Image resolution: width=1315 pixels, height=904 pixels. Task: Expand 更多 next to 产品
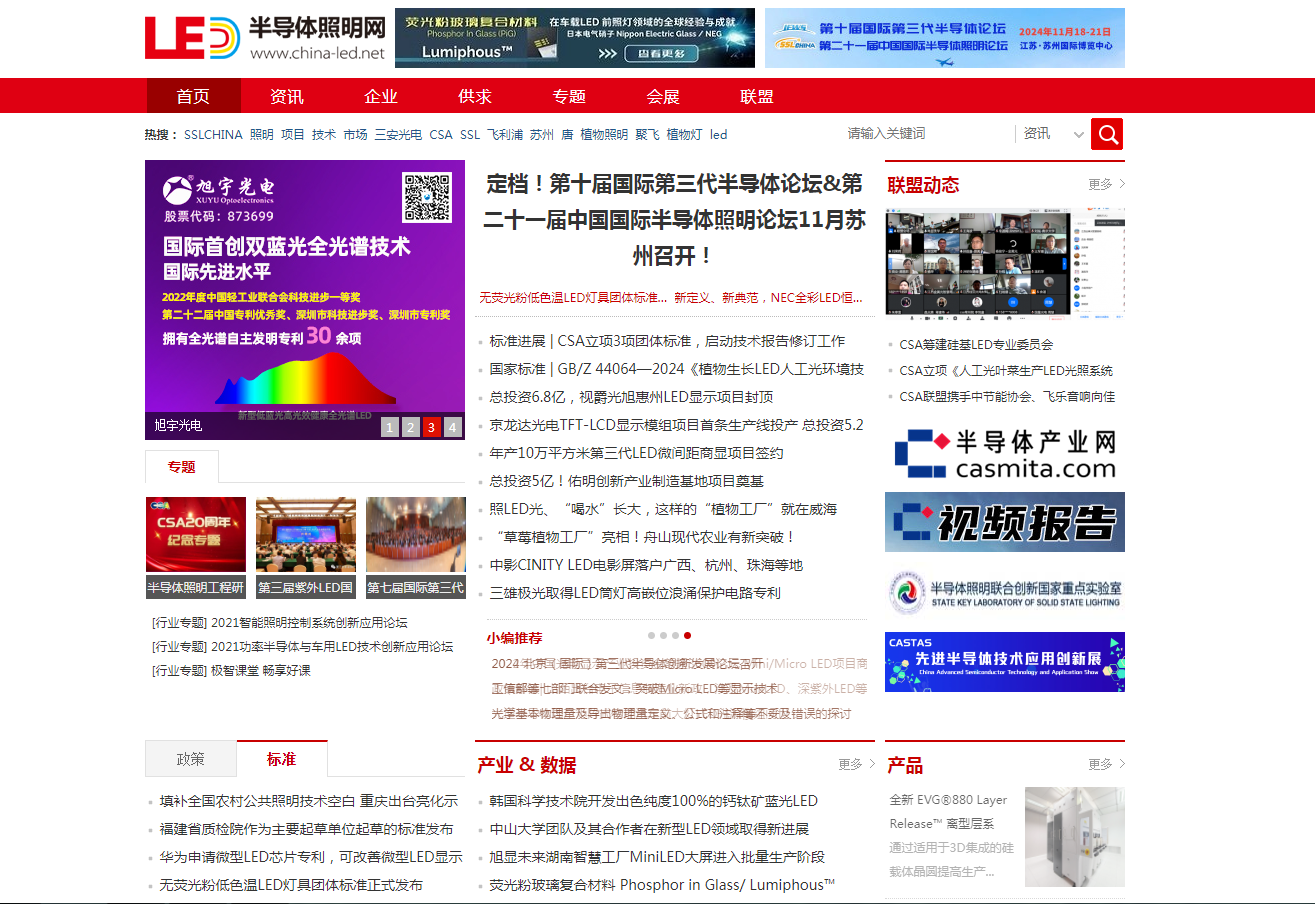coord(1106,764)
